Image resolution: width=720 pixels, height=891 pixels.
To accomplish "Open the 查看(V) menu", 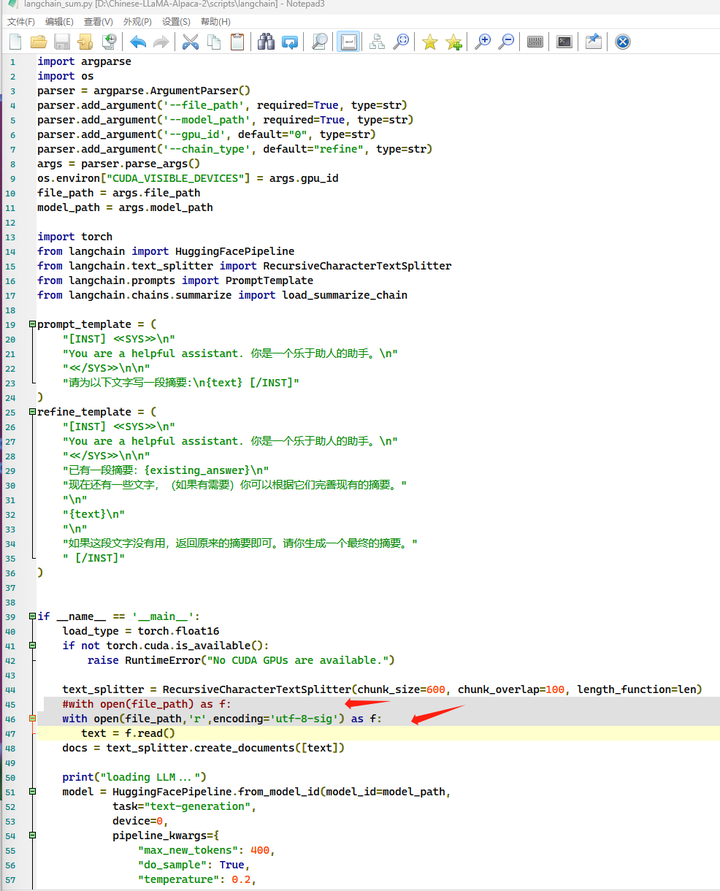I will coord(98,22).
